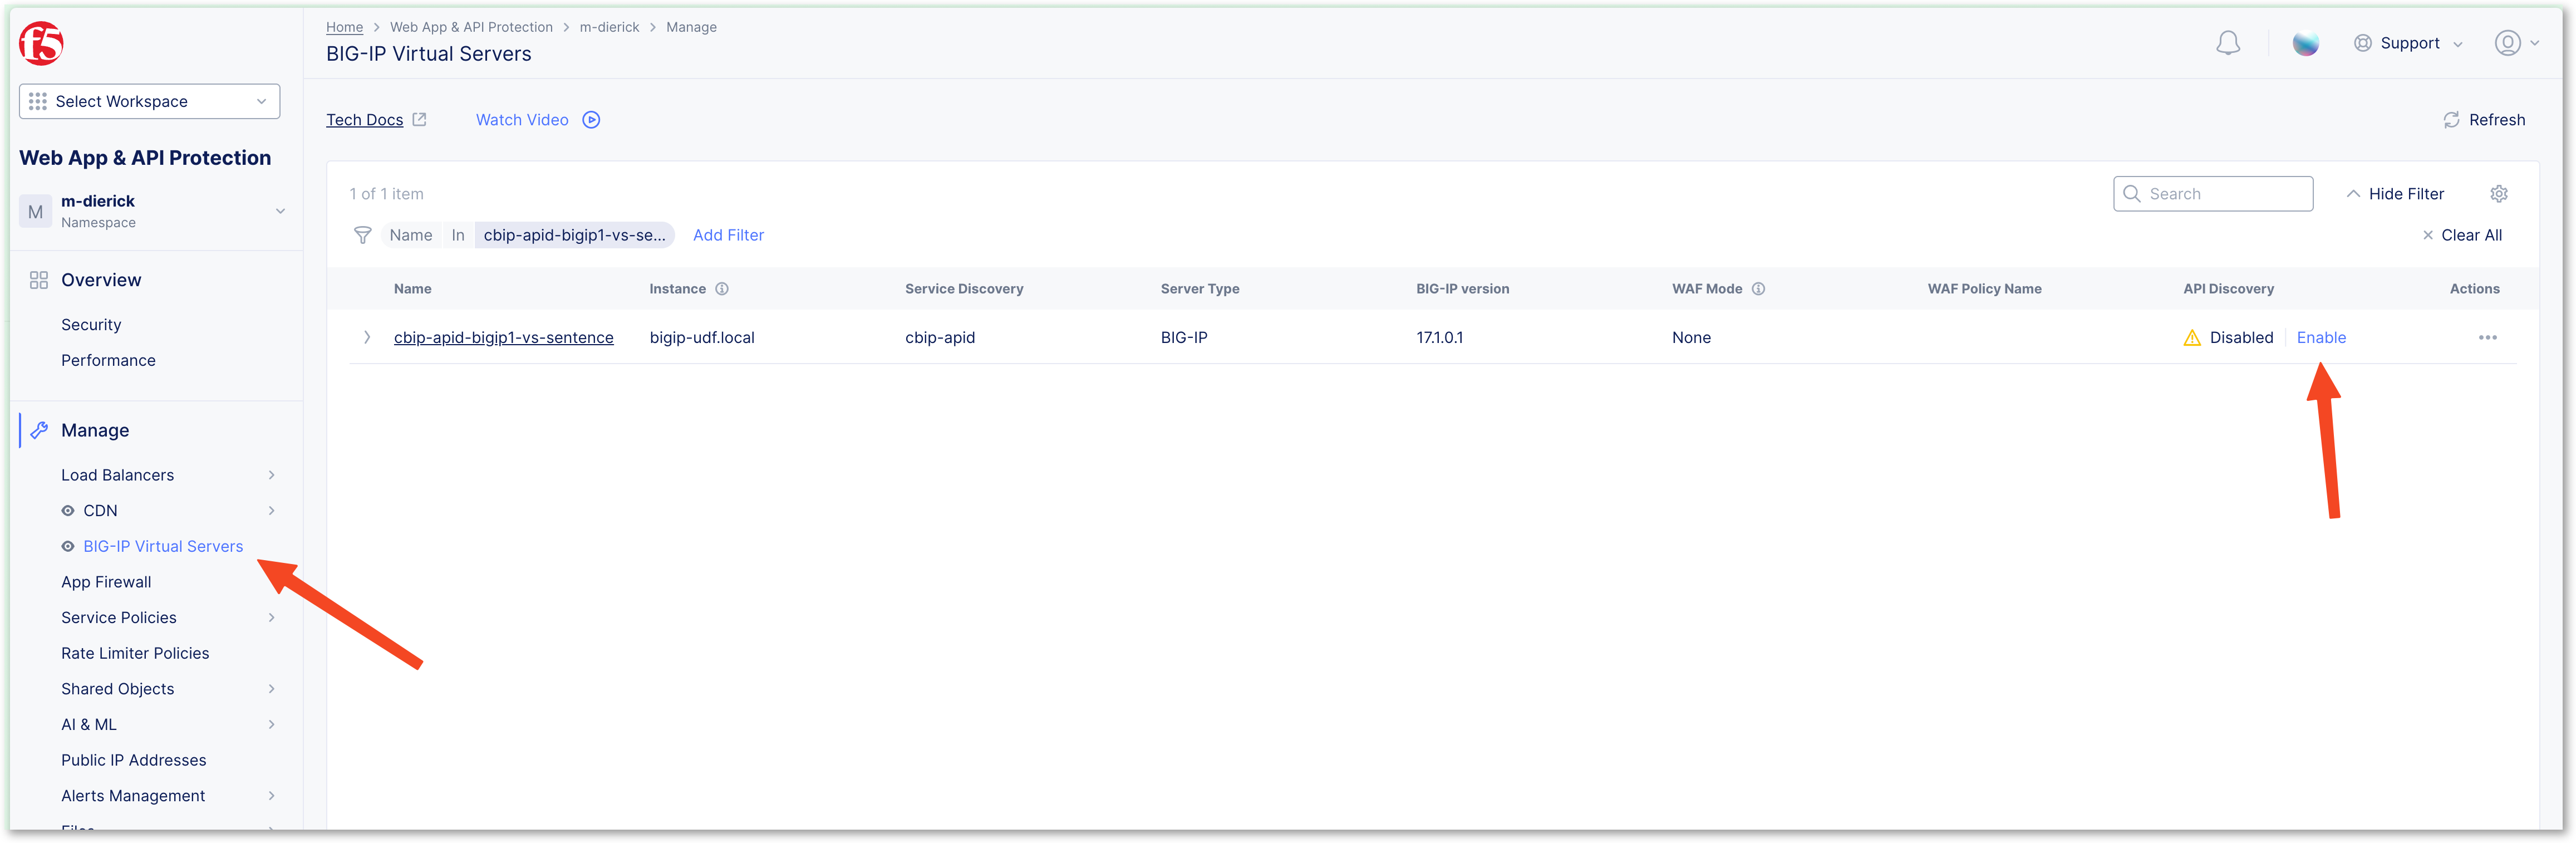Open Rate Limiter Policies
Screen dimensions: 2576x843
point(135,654)
